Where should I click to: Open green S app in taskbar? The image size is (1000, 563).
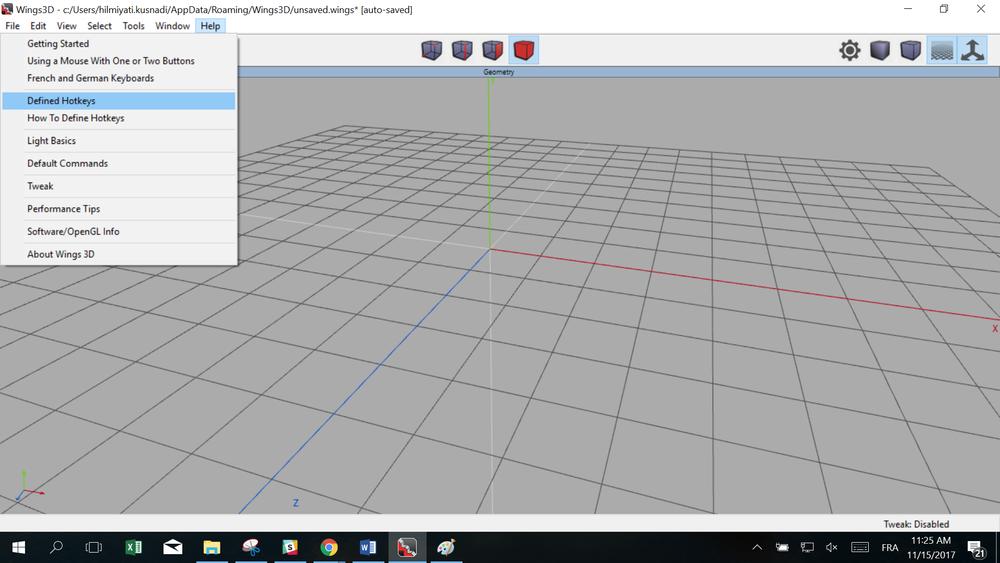tap(290, 547)
